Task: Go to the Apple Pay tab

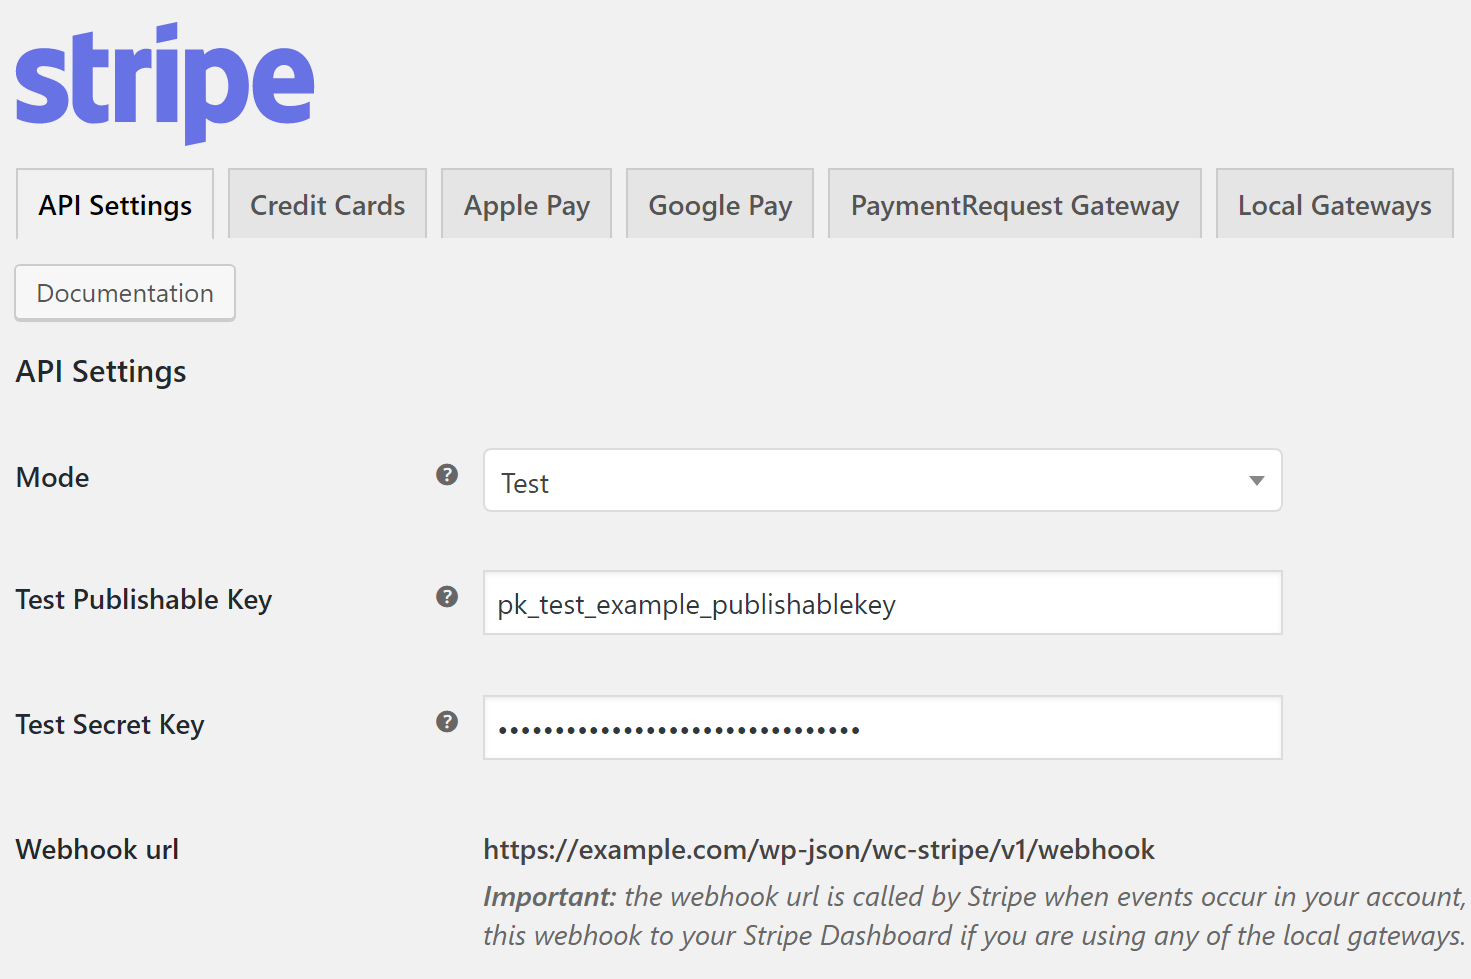Action: click(526, 204)
